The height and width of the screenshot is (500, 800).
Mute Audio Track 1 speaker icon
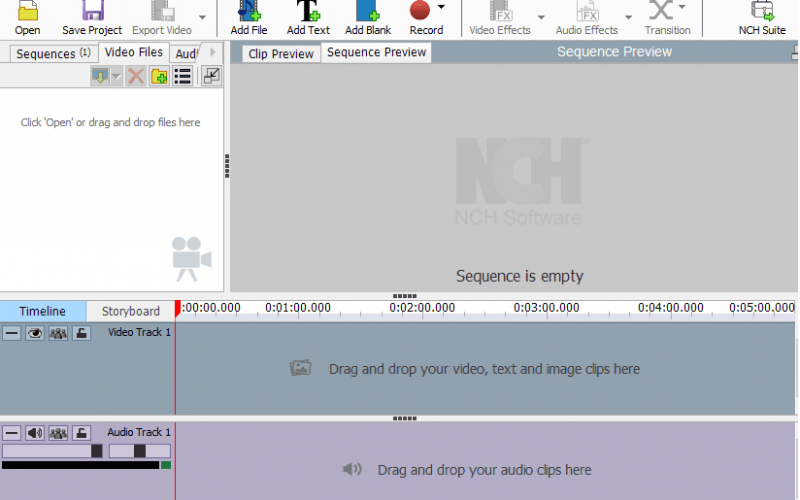click(x=35, y=433)
